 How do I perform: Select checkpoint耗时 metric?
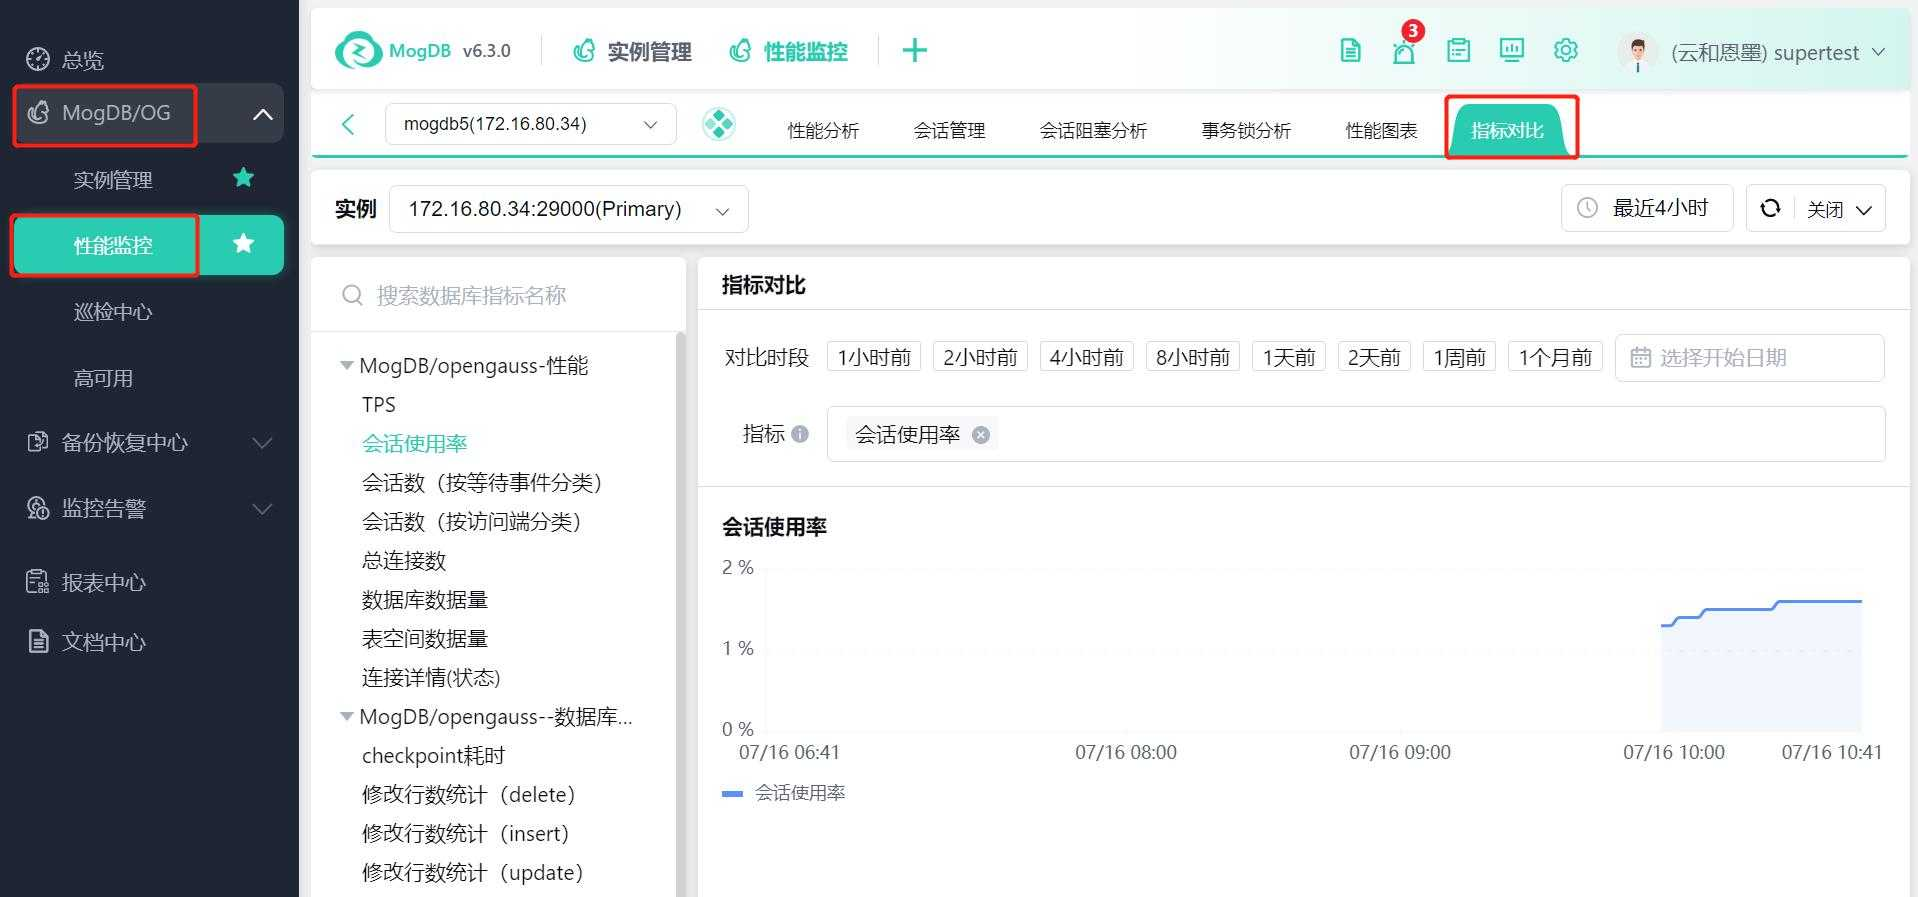433,755
